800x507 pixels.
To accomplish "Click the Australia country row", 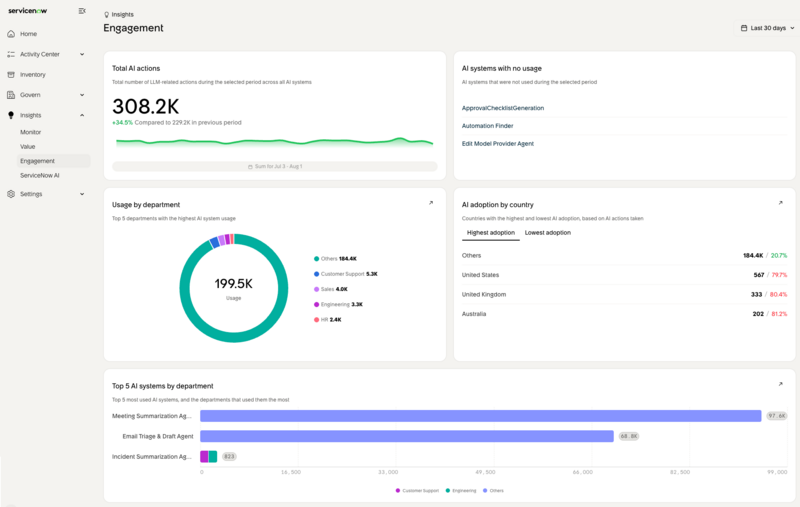I will pyautogui.click(x=624, y=314).
